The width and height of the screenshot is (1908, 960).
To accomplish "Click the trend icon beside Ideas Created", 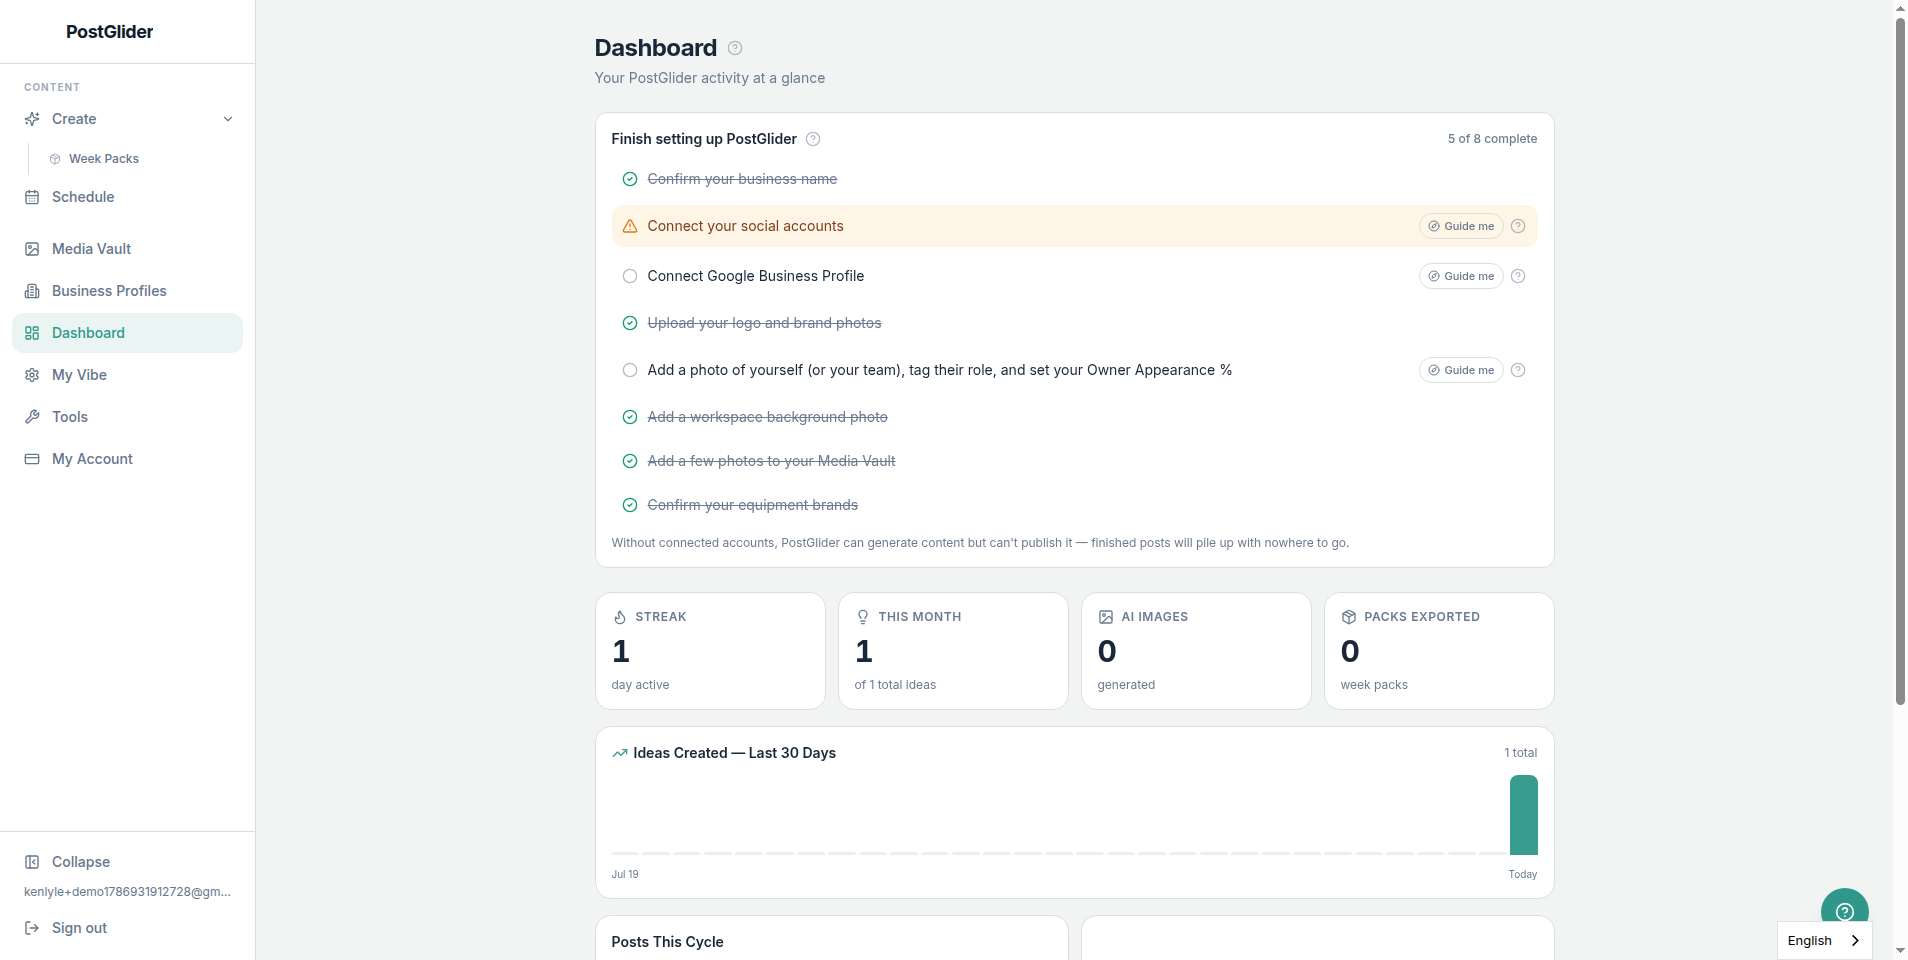I will click(x=620, y=753).
